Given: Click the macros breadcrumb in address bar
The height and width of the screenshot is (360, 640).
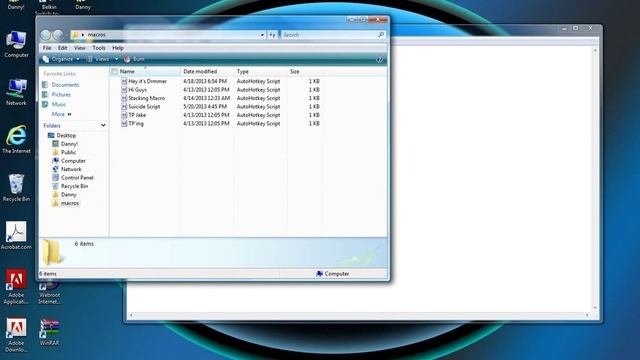Looking at the screenshot, I should pos(96,35).
